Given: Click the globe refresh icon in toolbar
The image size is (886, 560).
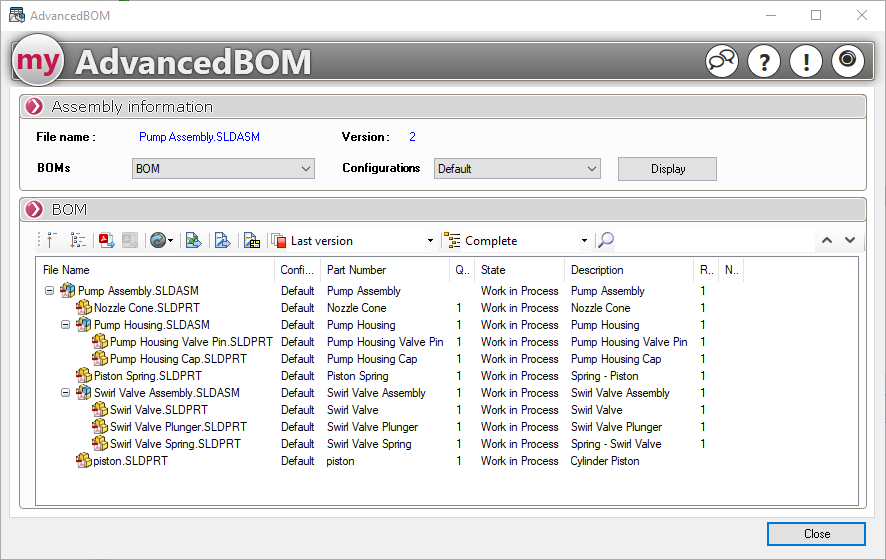Looking at the screenshot, I should click(x=157, y=240).
